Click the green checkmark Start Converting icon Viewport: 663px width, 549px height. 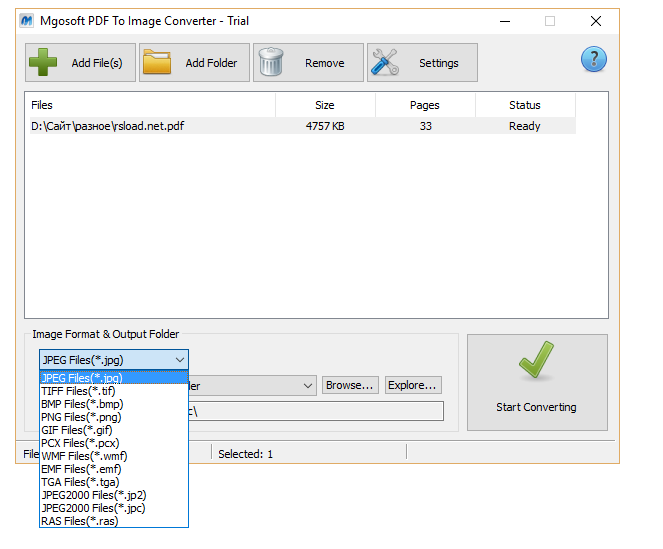coord(536,360)
